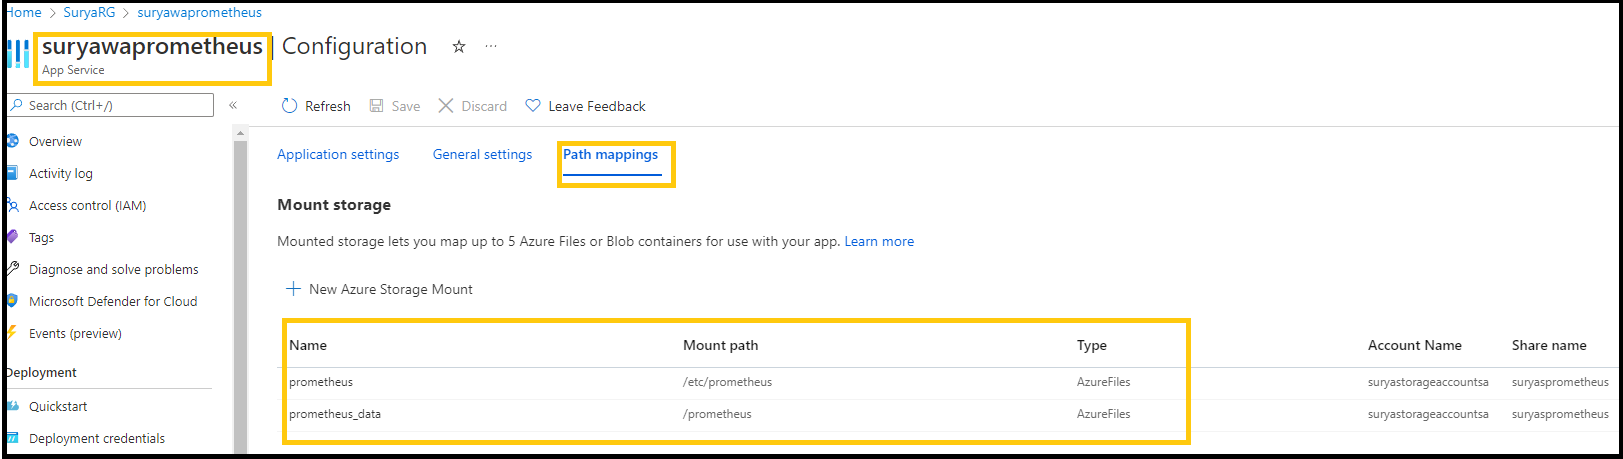Open the Learn more link
Image resolution: width=1623 pixels, height=459 pixels.
click(879, 241)
